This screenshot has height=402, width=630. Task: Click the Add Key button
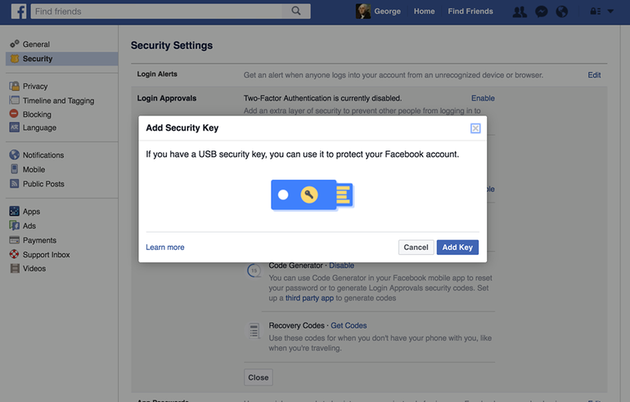(x=458, y=247)
